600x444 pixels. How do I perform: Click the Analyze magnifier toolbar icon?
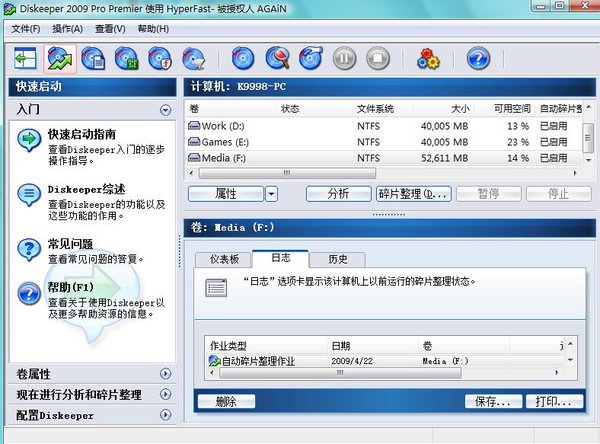[277, 59]
